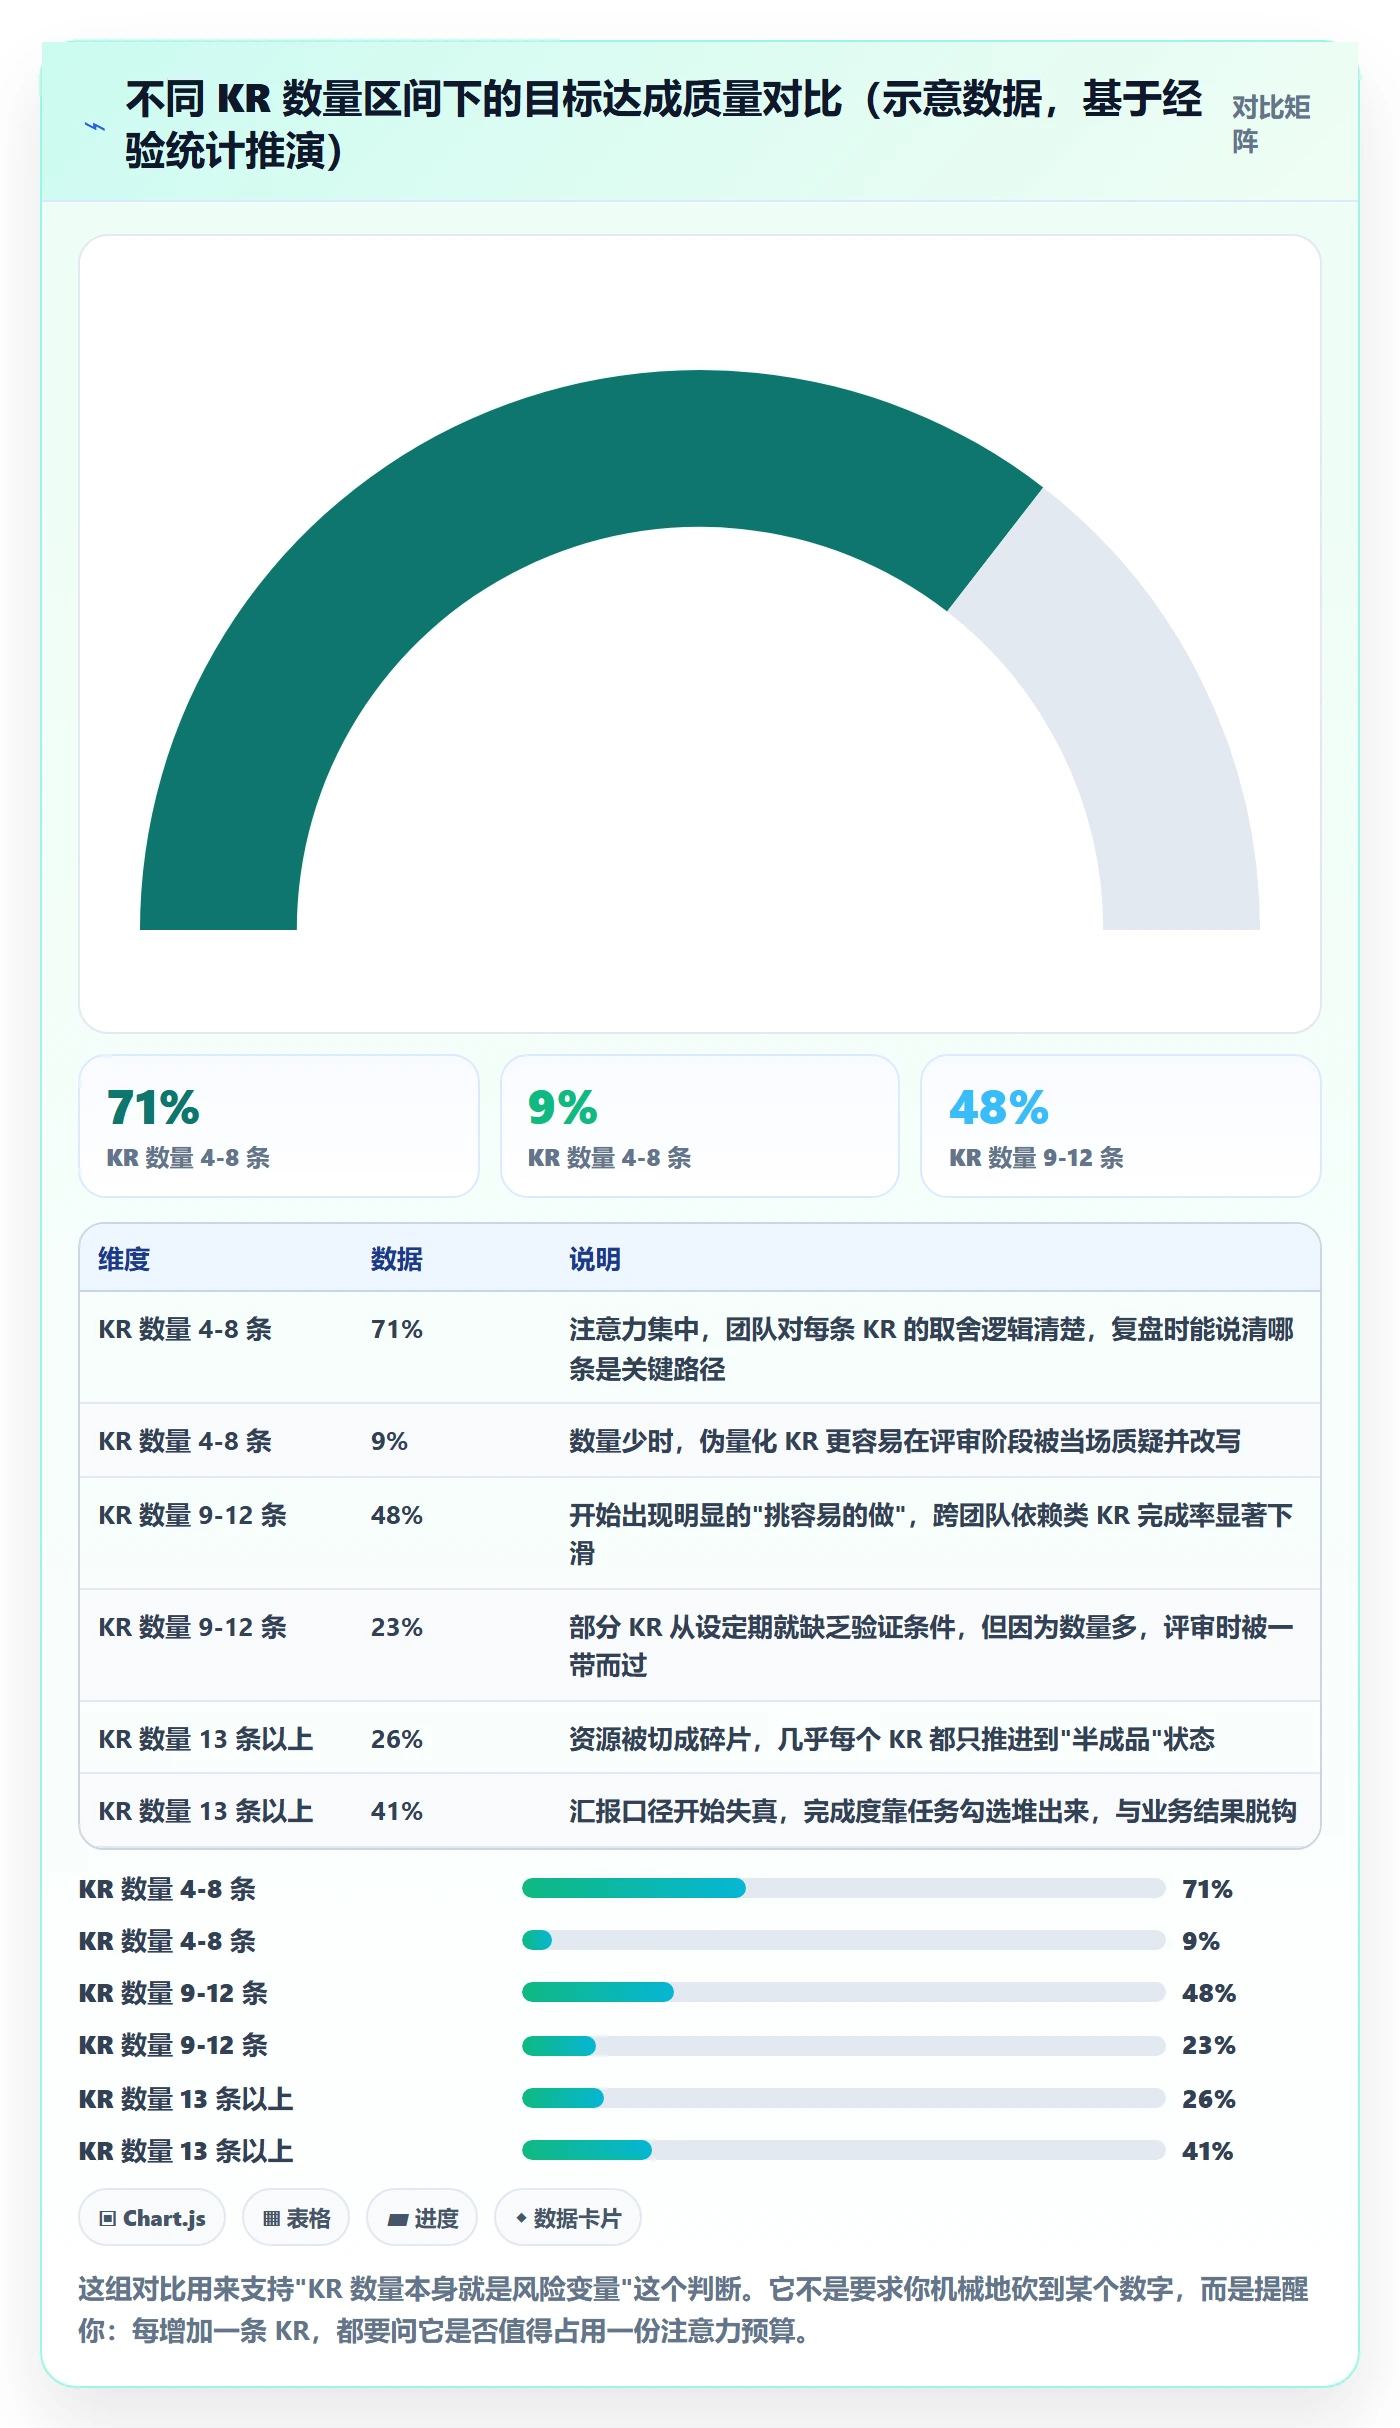Select the 数据卡片 chip
The width and height of the screenshot is (1400, 2428).
coord(568,2218)
